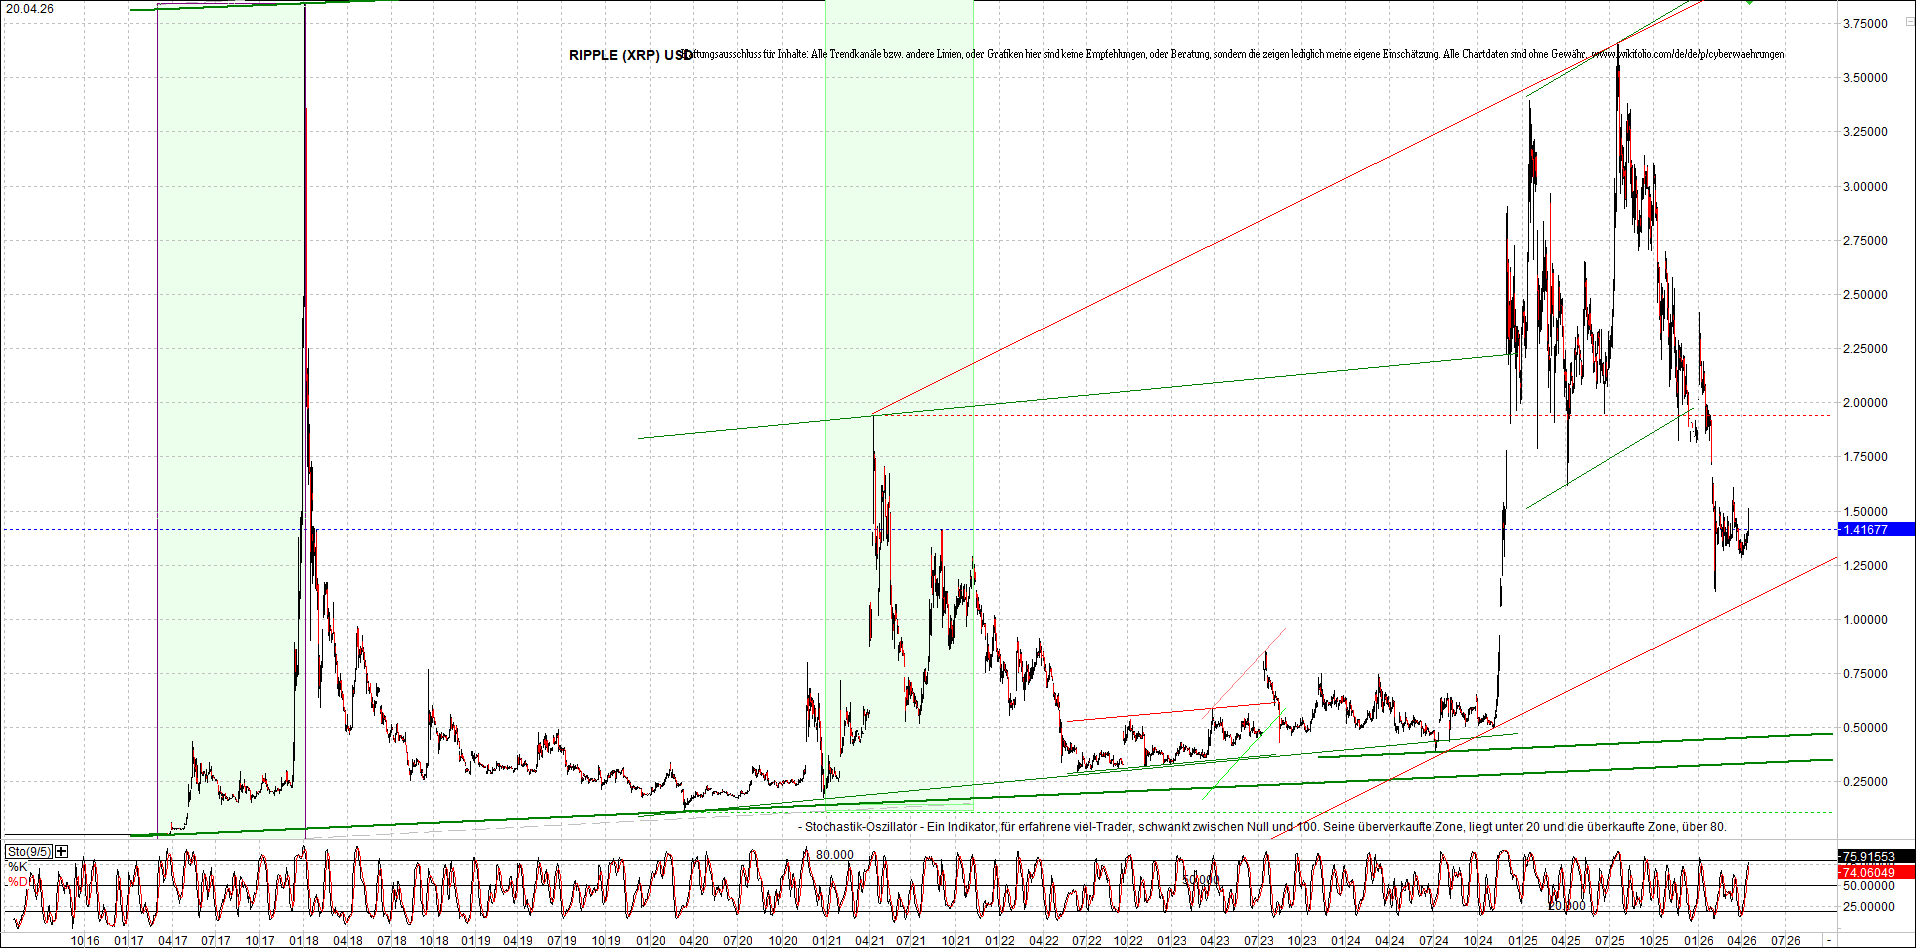1916x948 pixels.
Task: Expand the stochastic indicator with plus icon
Action: [62, 852]
